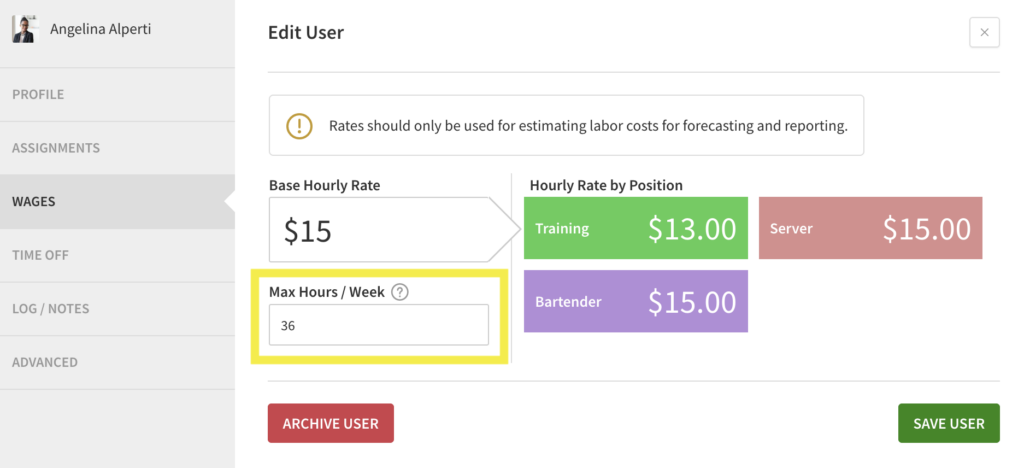Screen dimensions: 1024x468
Task: Open the Log / Notes tab
Action: [x=50, y=309]
